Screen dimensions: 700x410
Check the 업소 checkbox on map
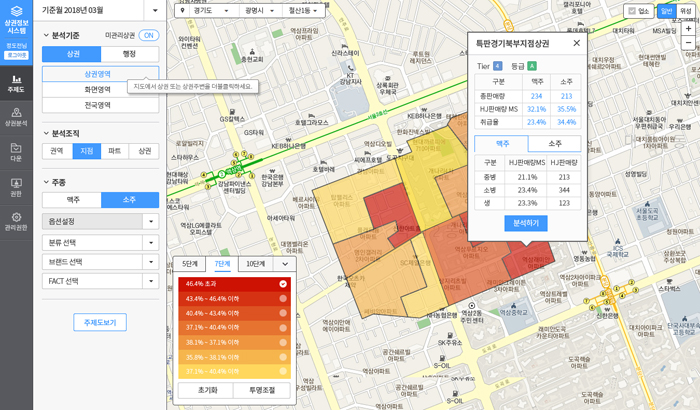[x=631, y=11]
